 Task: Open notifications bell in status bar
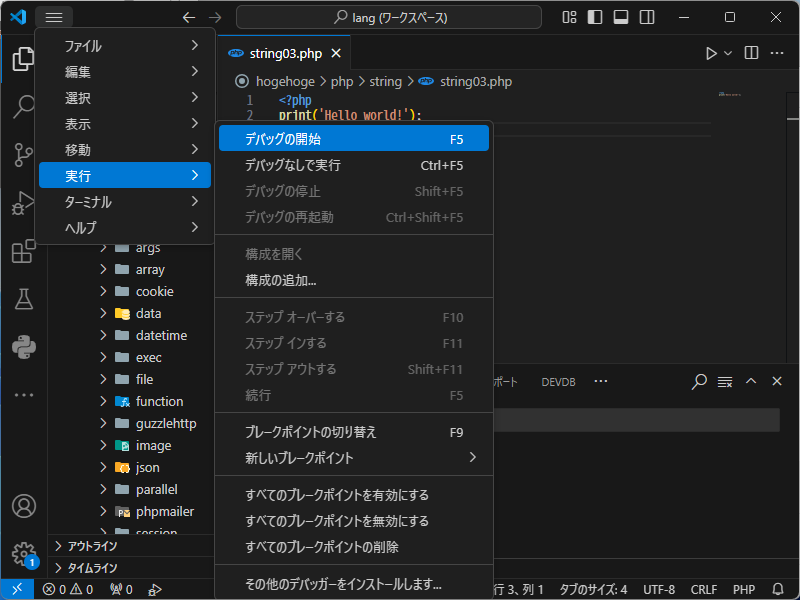[x=778, y=590]
